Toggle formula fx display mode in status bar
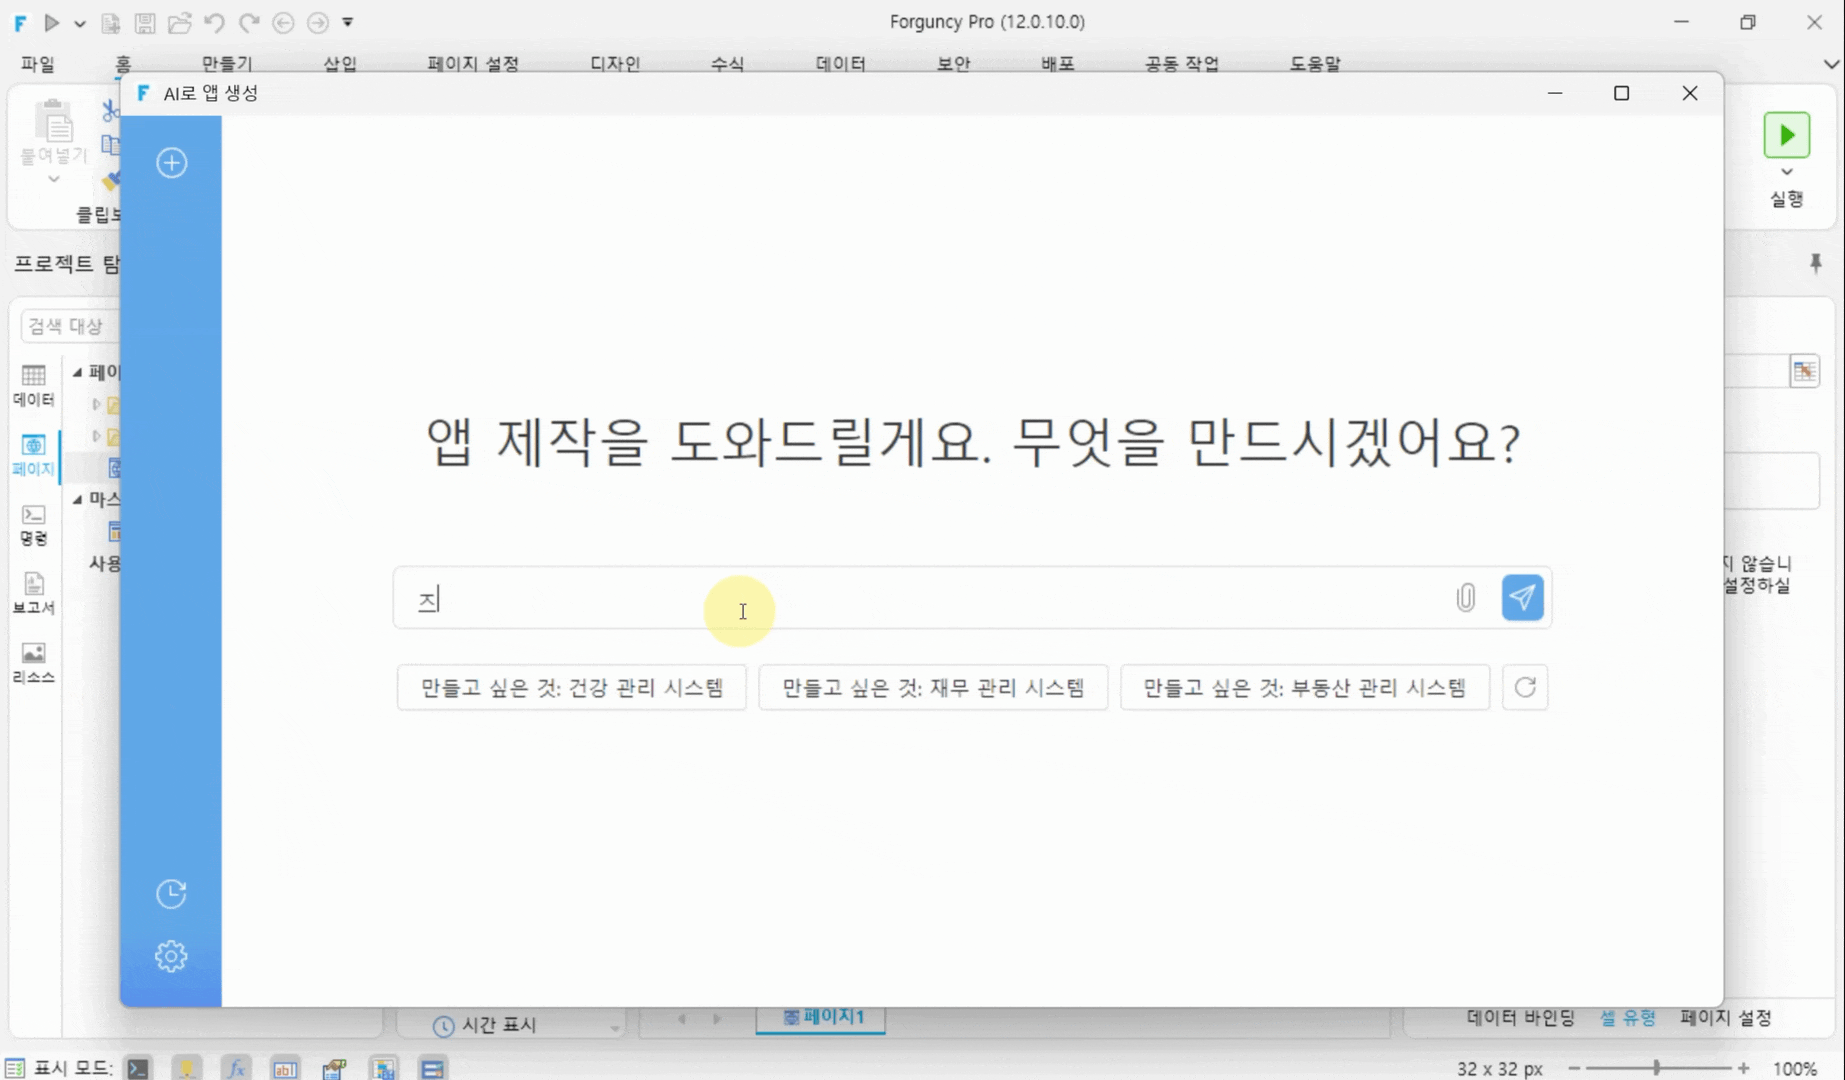The width and height of the screenshot is (1845, 1080). (236, 1068)
